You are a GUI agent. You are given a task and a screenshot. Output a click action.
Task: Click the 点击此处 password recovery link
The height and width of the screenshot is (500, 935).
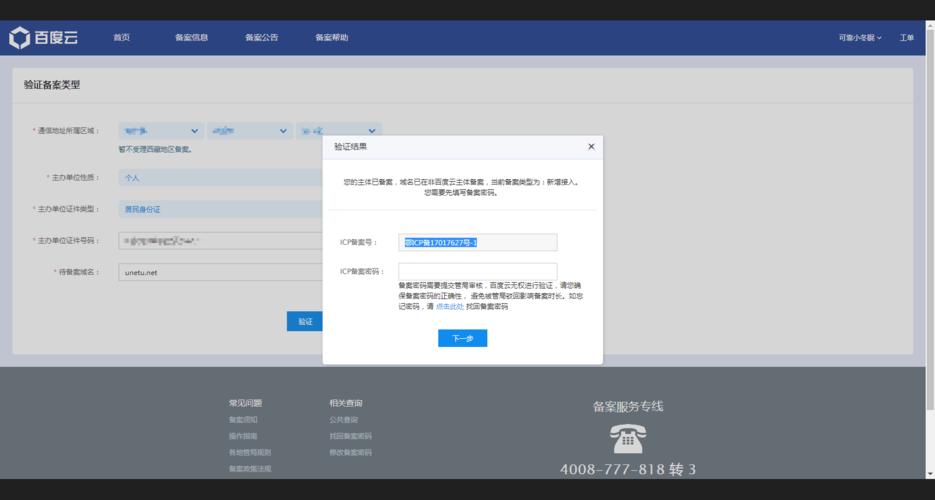pos(450,307)
